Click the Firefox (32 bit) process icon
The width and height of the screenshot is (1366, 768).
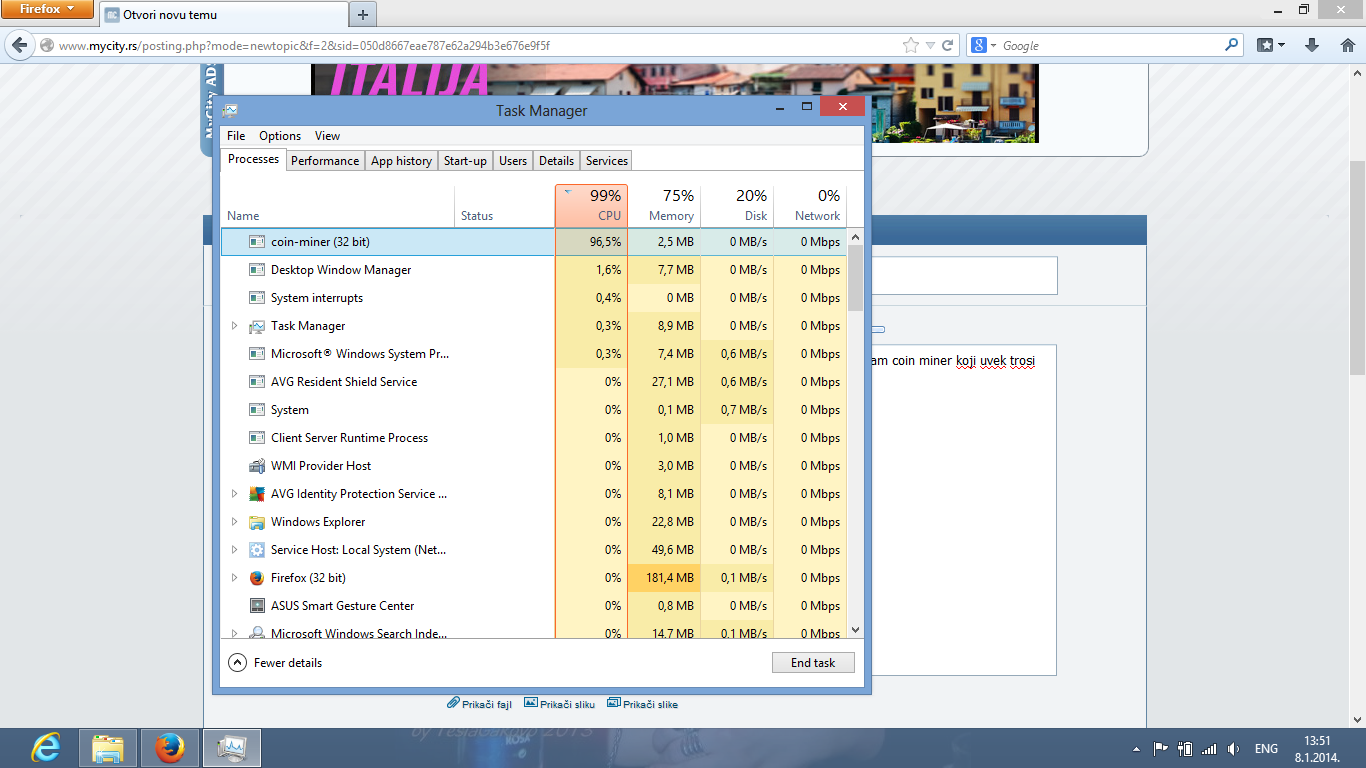tap(257, 578)
